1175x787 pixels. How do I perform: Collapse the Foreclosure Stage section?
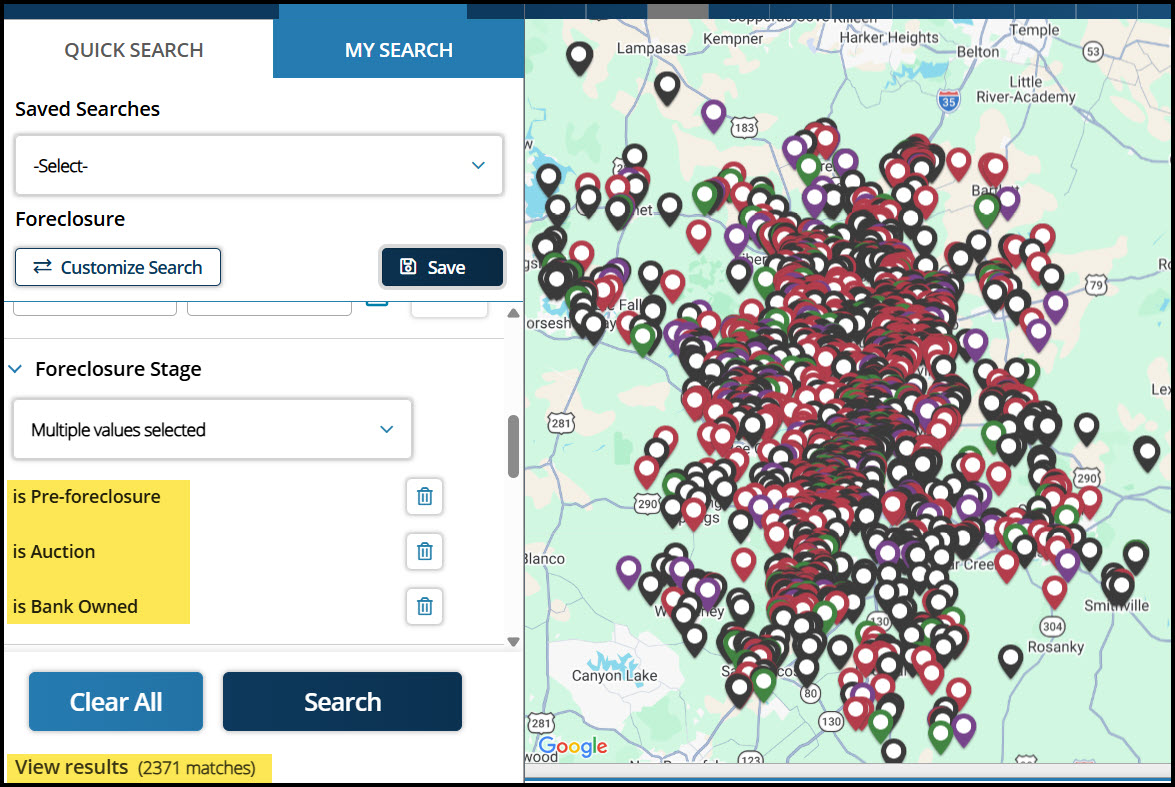(x=15, y=369)
